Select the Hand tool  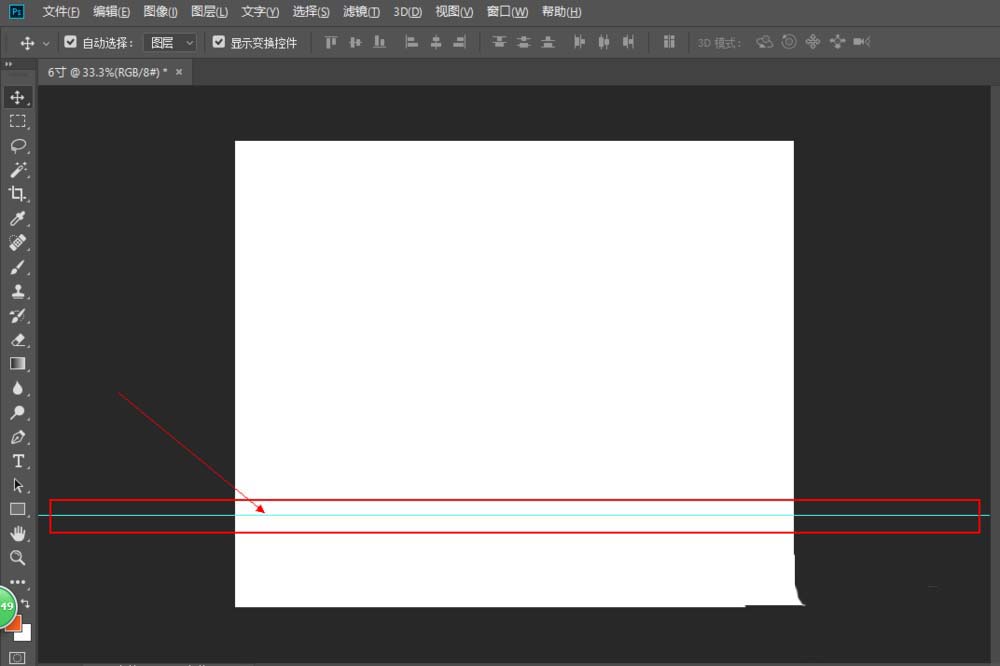click(17, 533)
